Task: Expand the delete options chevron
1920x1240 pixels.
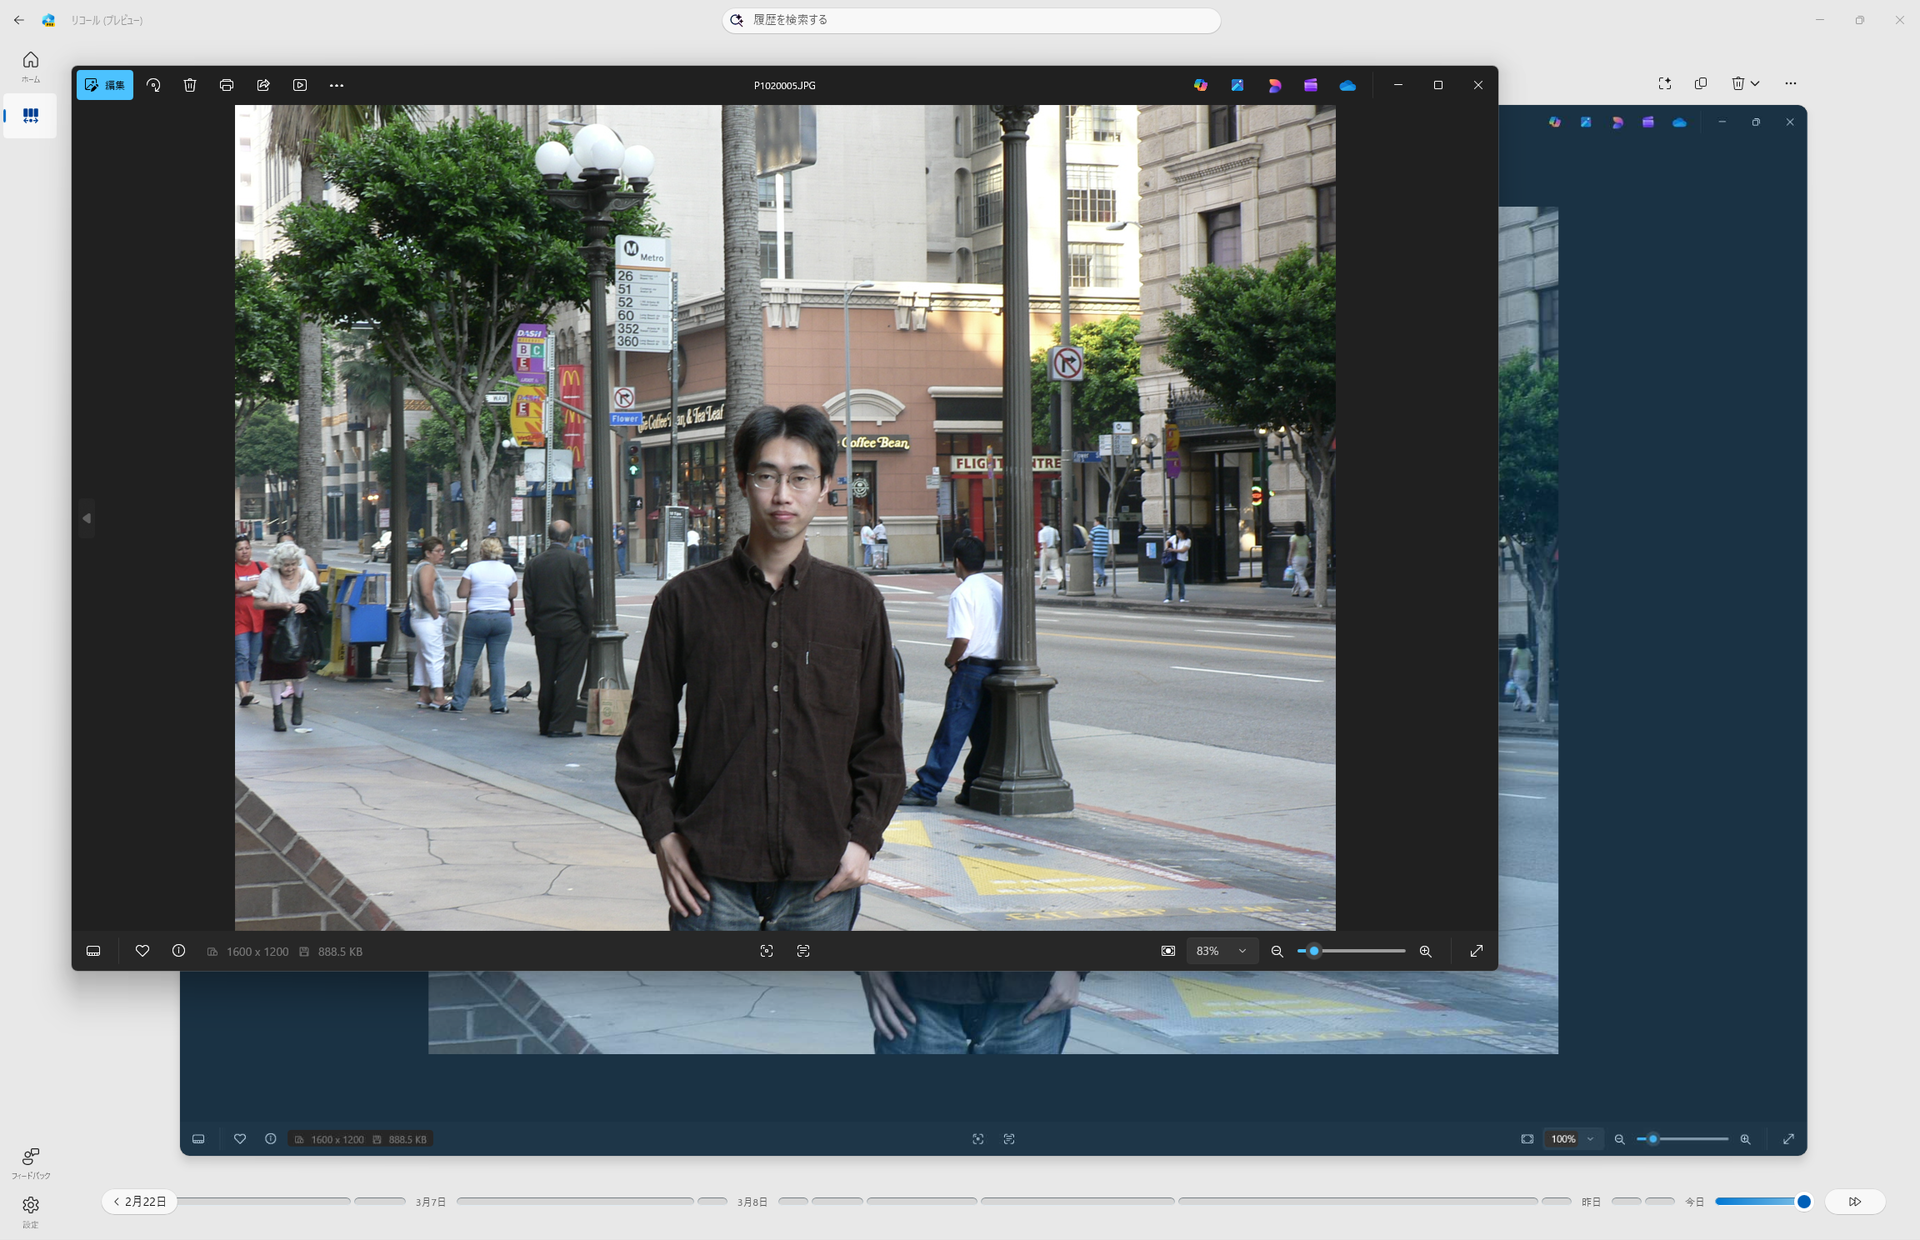Action: [1755, 83]
